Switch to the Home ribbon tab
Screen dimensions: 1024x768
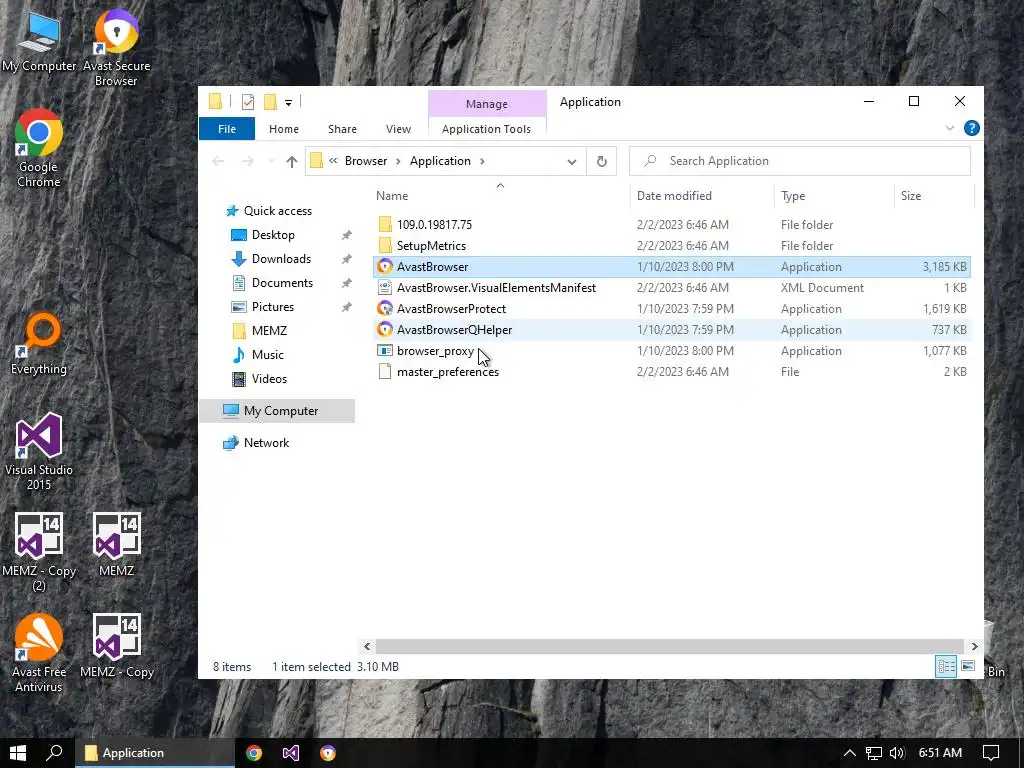pyautogui.click(x=283, y=129)
